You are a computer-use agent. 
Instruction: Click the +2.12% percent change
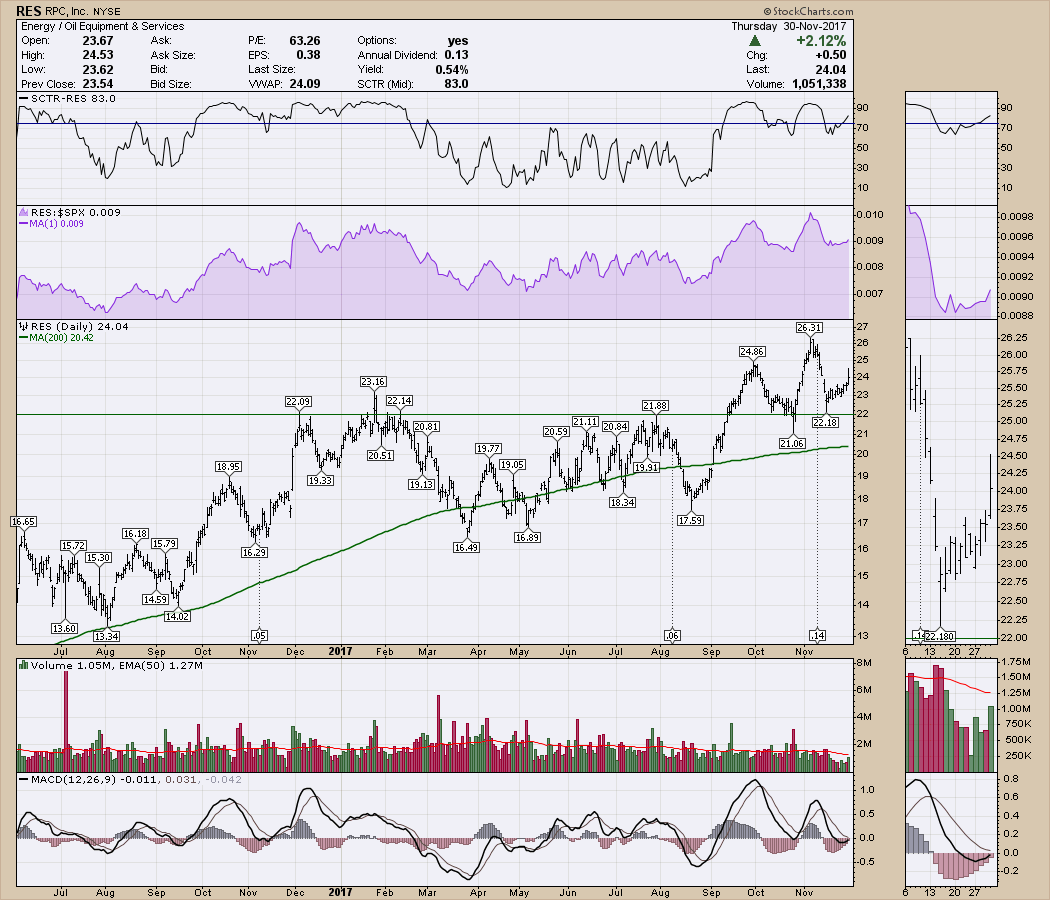pos(821,41)
